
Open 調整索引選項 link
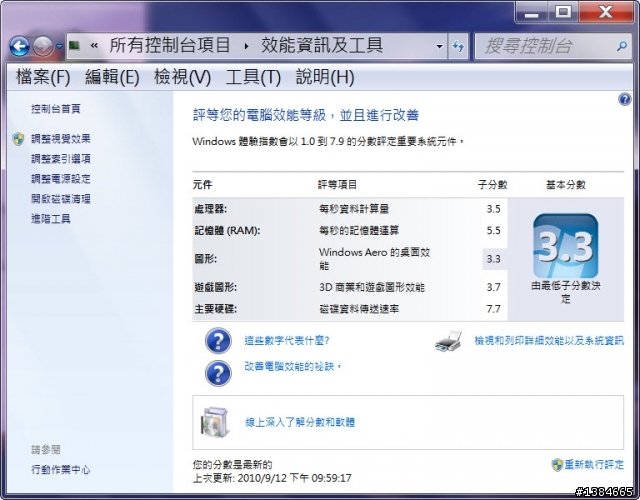(61, 159)
